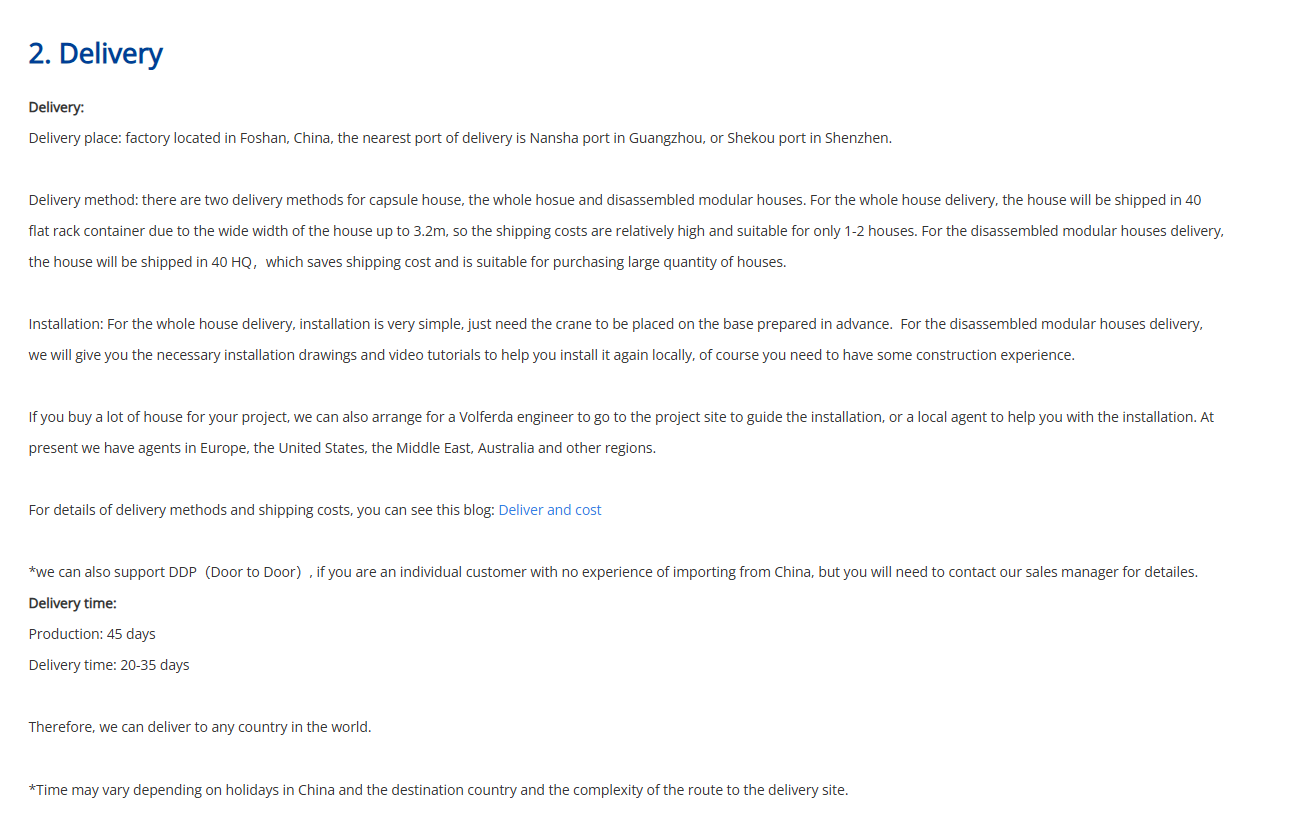The height and width of the screenshot is (813, 1295).
Task: Click the line starting "flat rack container due to"
Action: pyautogui.click(x=626, y=231)
